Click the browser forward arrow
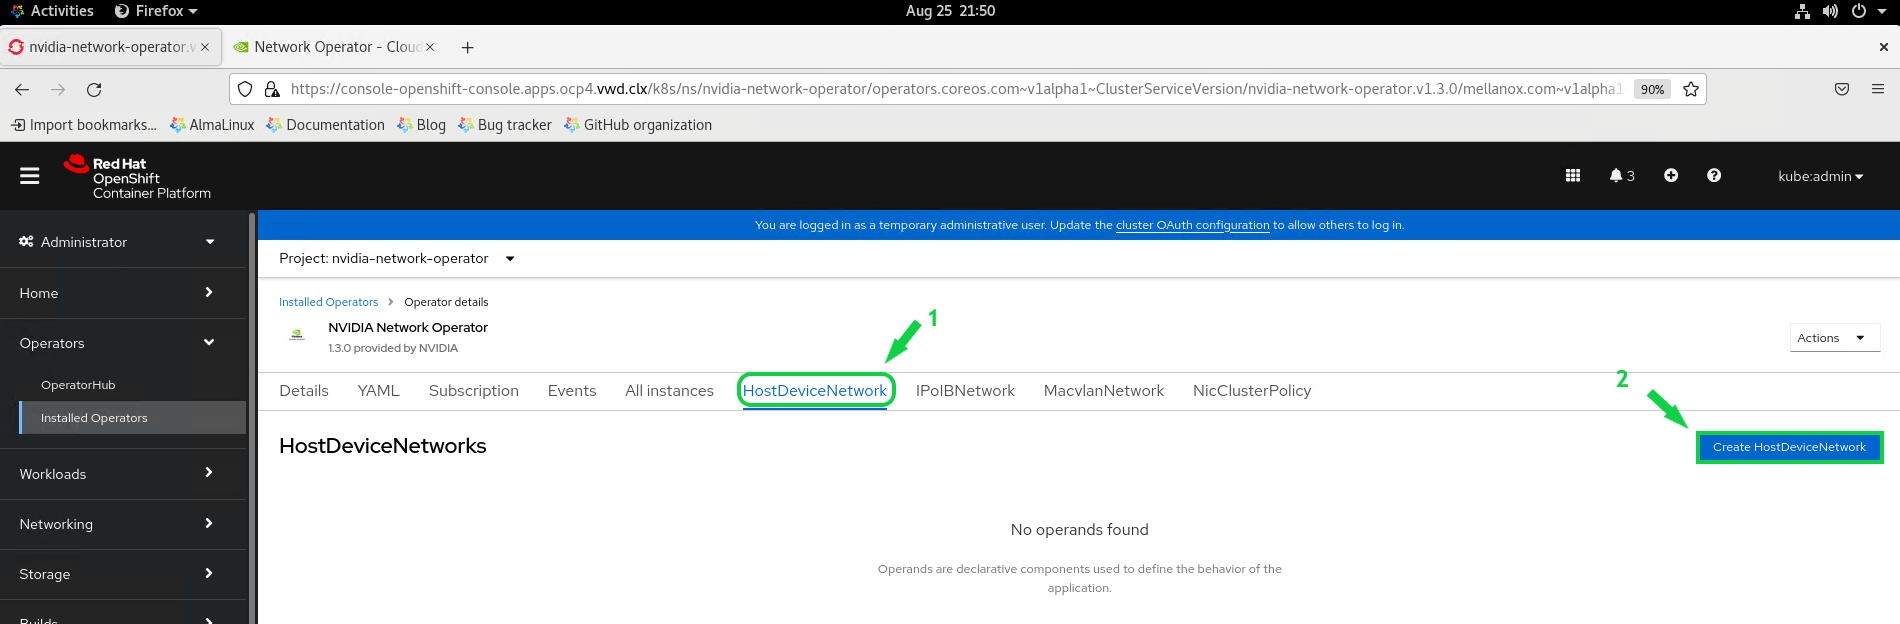Viewport: 1900px width, 624px height. [x=58, y=90]
